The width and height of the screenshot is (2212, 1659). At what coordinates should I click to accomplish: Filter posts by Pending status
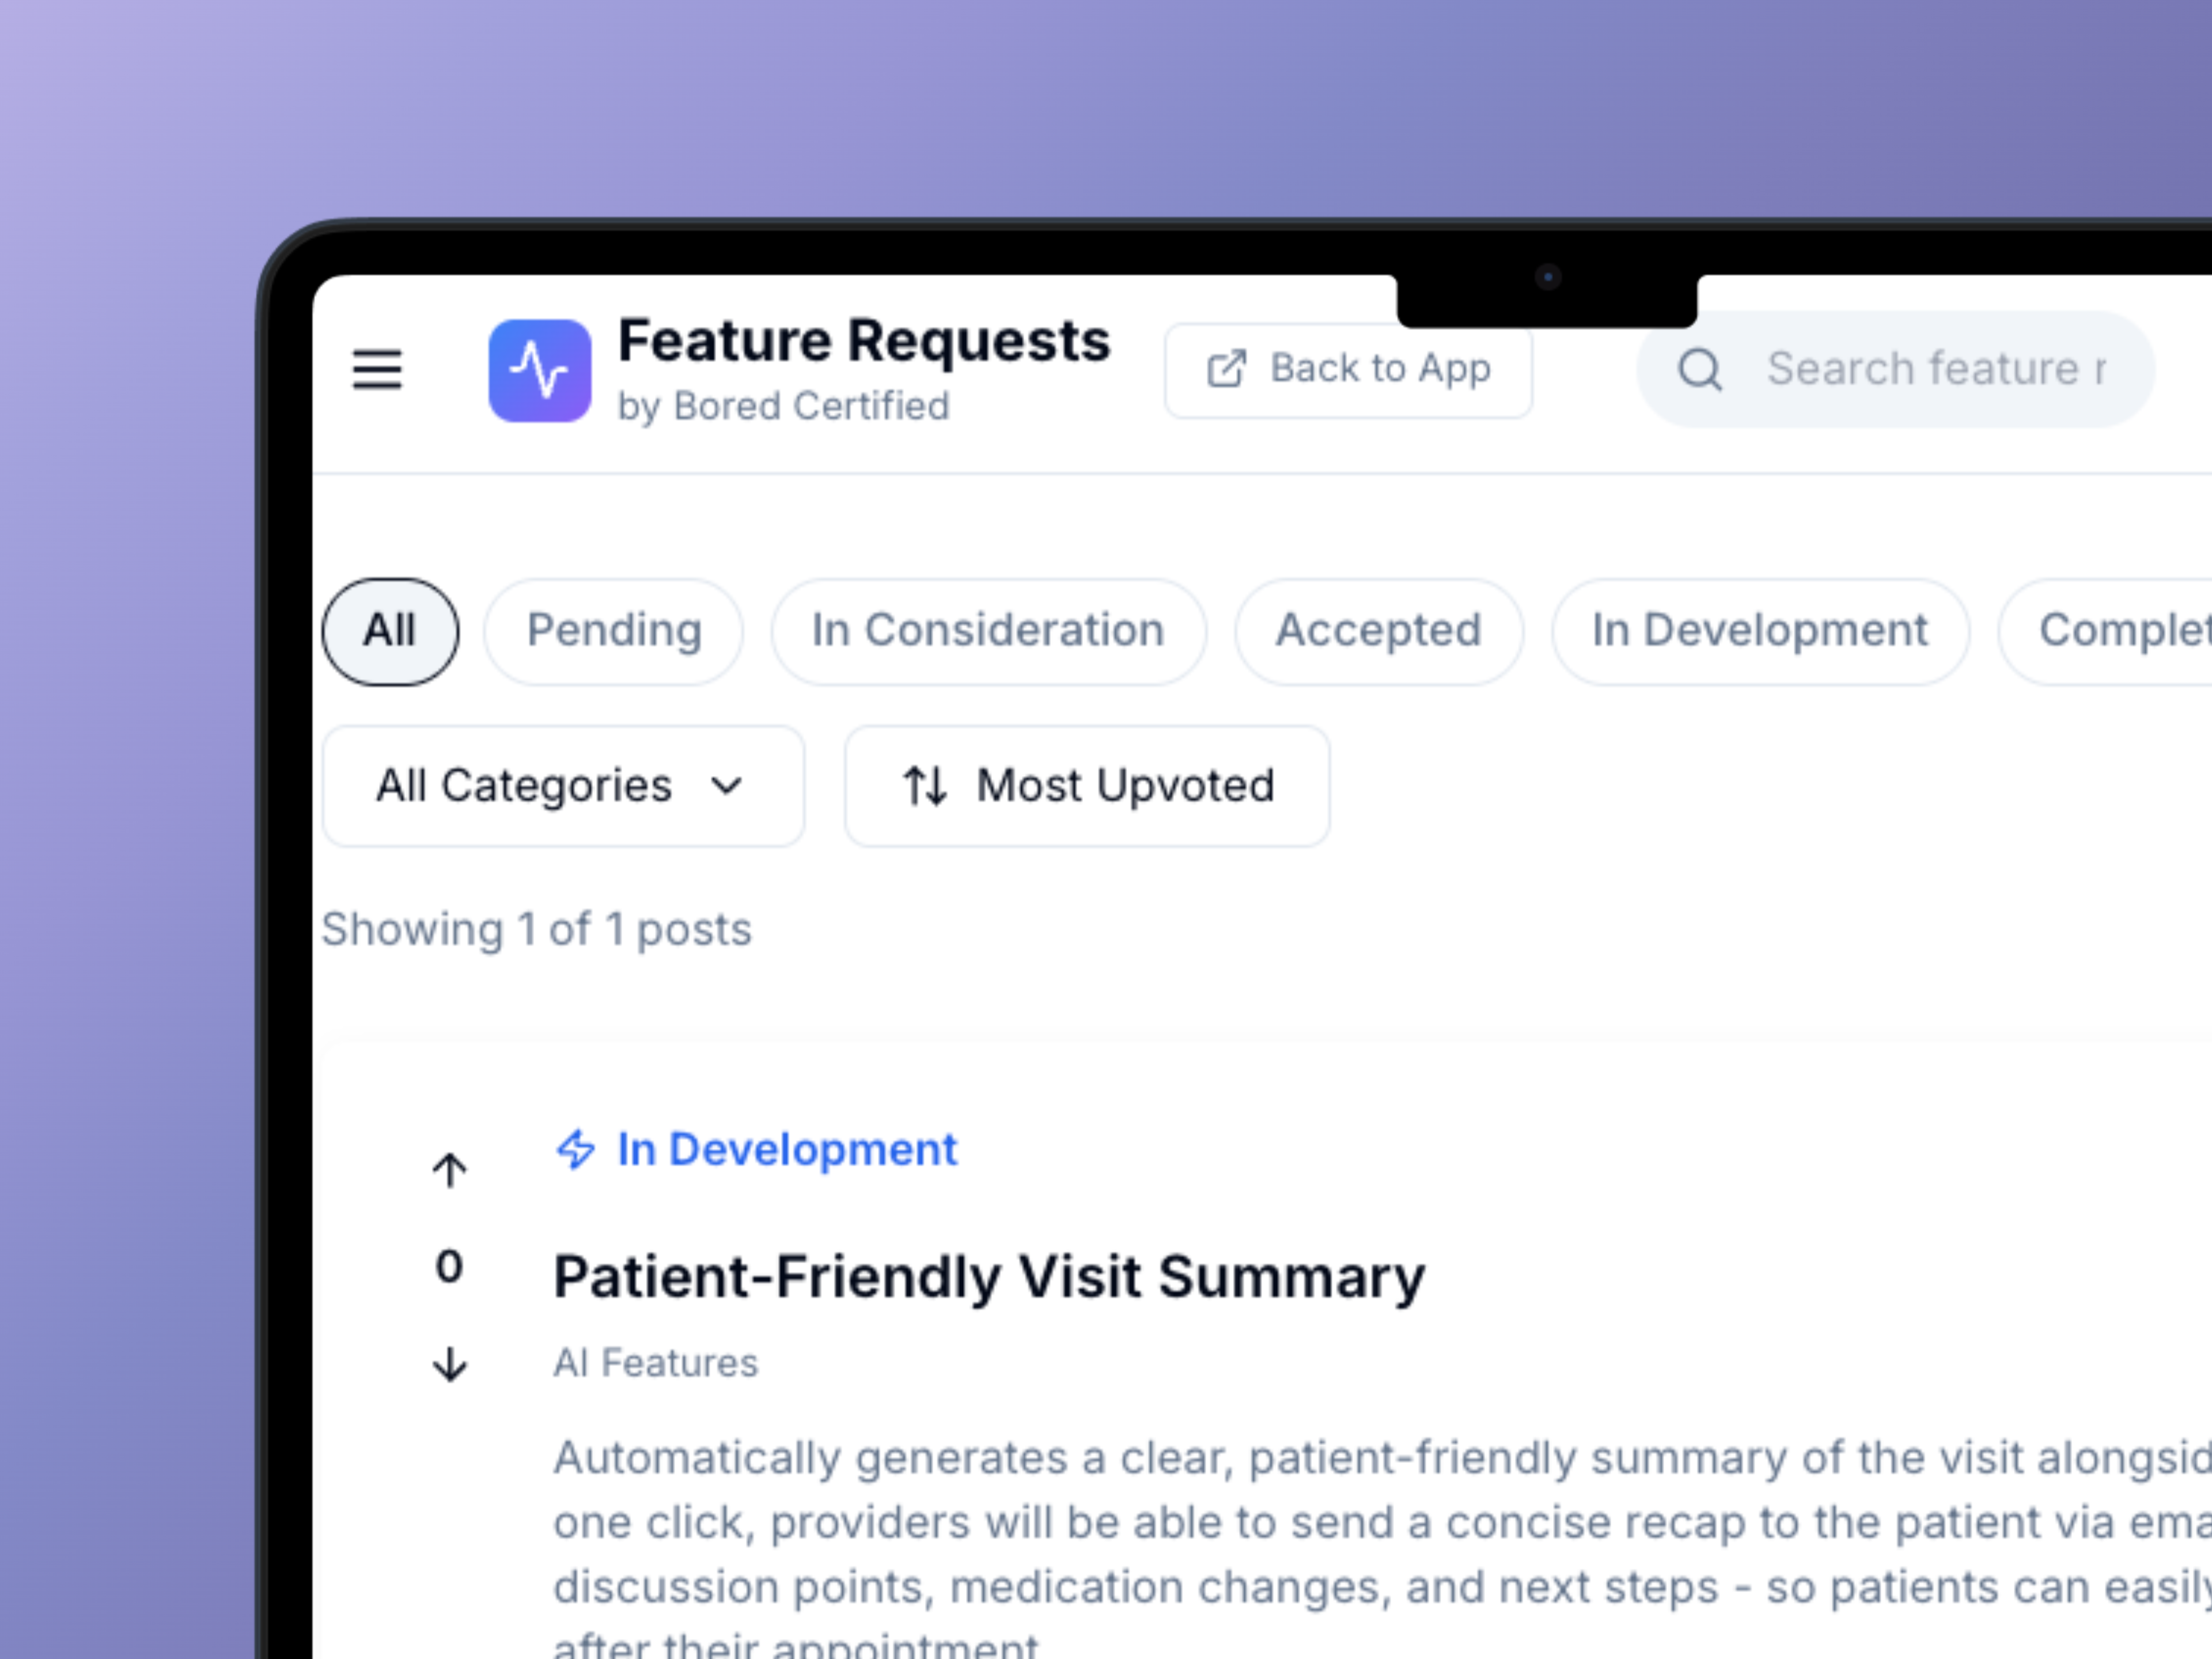[613, 631]
